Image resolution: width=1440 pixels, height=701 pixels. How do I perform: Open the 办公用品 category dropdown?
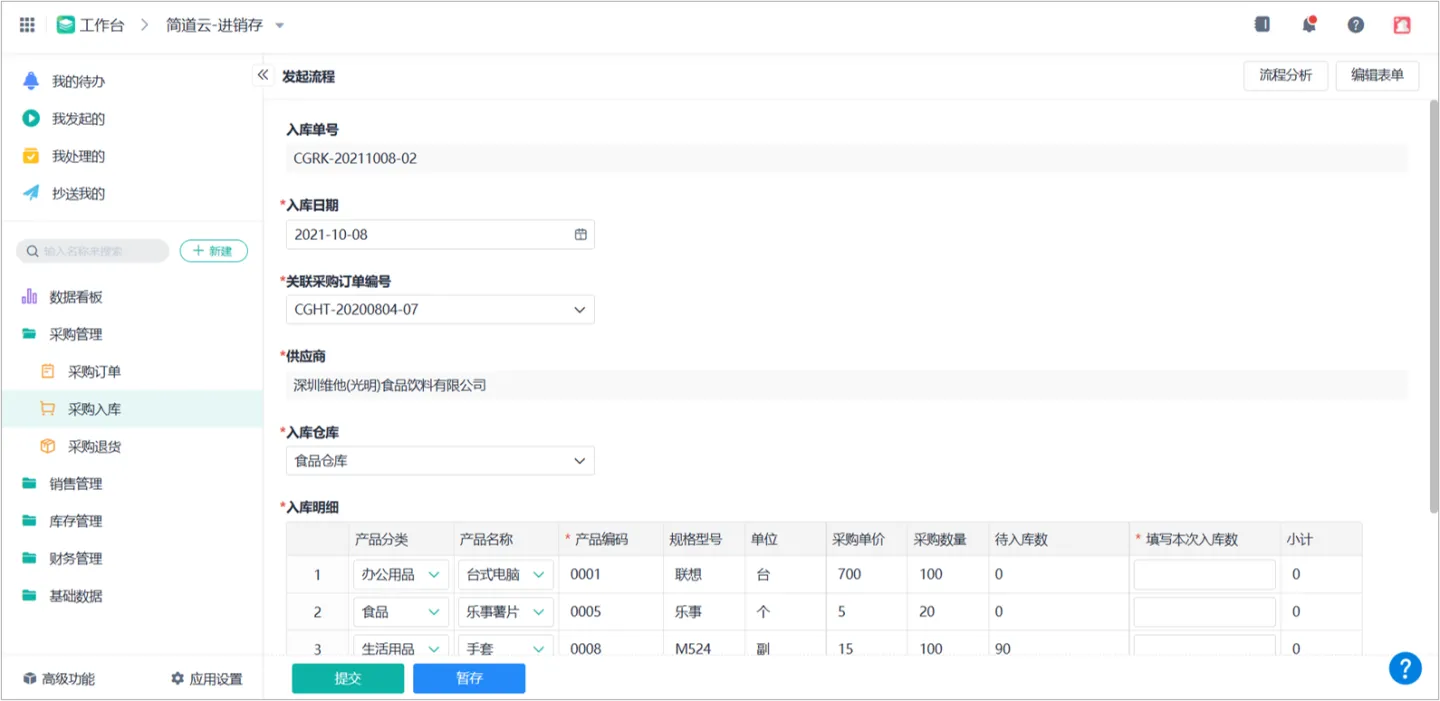(x=400, y=574)
